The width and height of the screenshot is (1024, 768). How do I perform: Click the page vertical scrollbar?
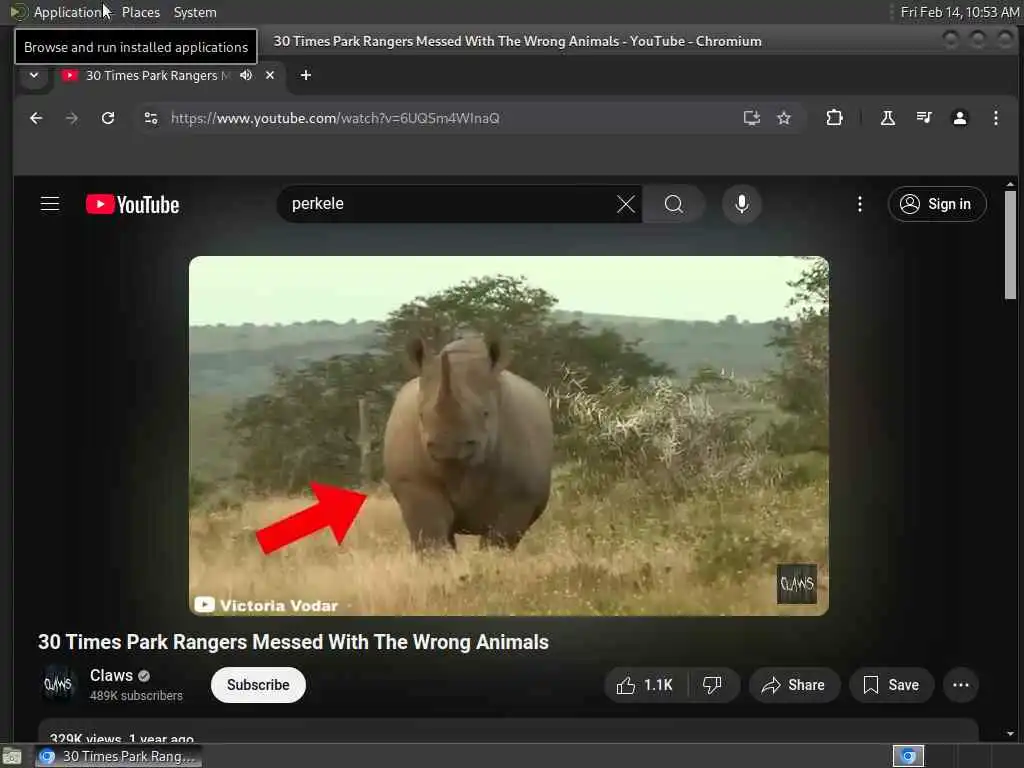coord(1010,245)
